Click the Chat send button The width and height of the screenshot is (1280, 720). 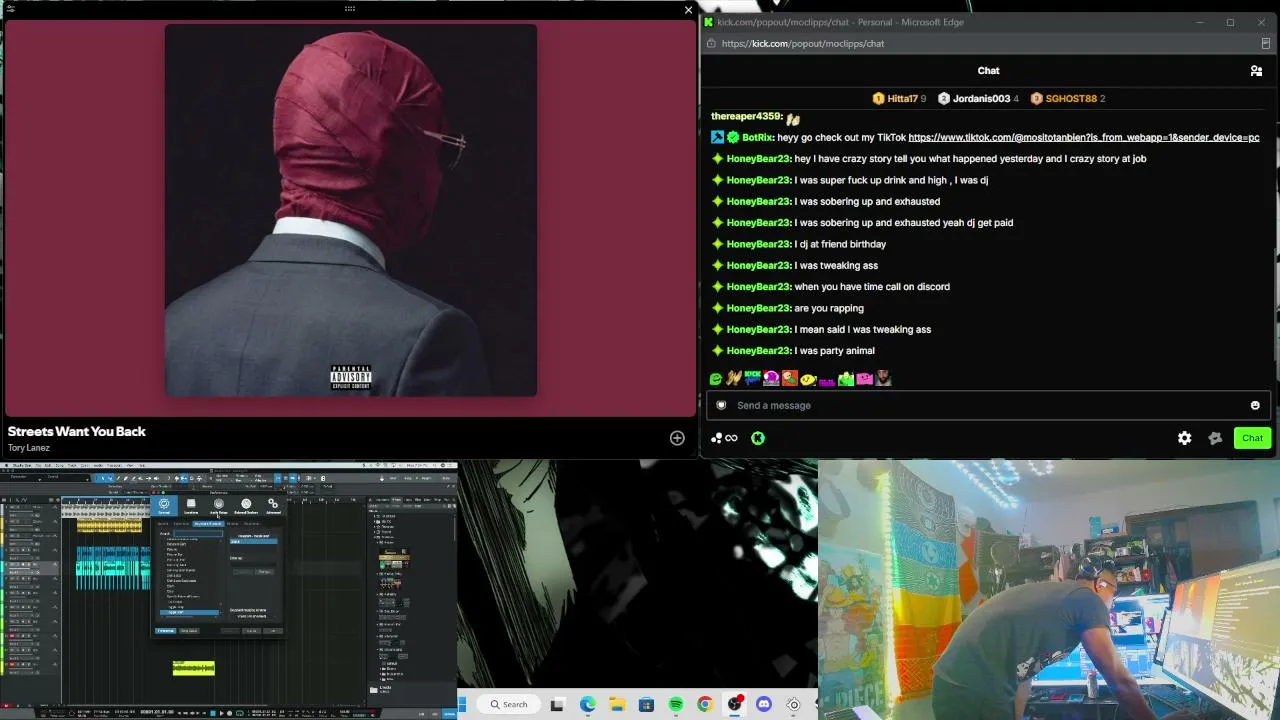[1252, 438]
